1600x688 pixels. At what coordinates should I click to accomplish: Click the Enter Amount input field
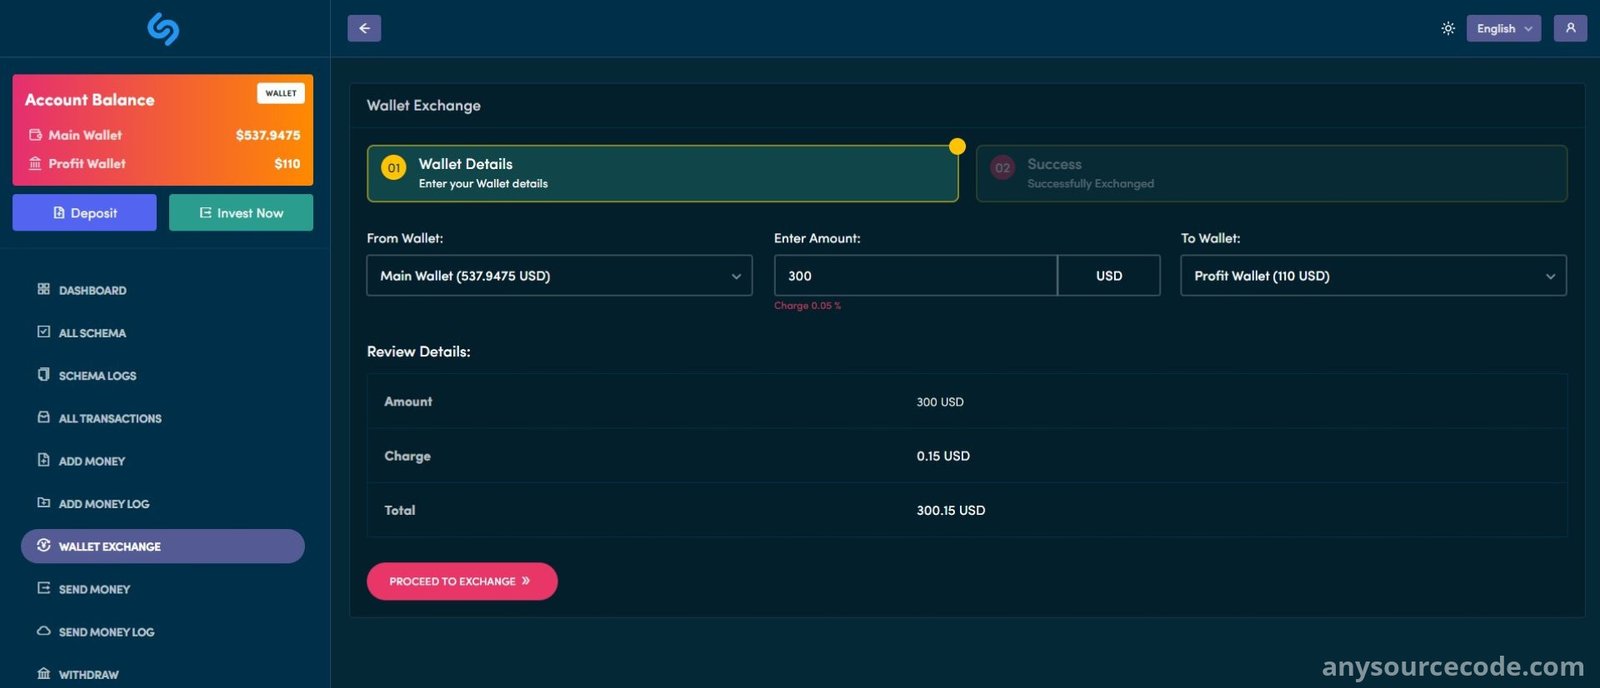[915, 275]
